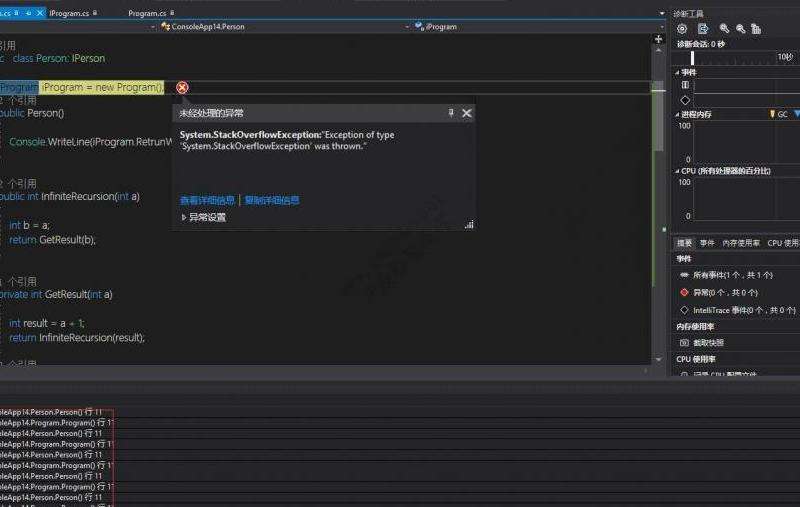The height and width of the screenshot is (507, 800).
Task: Collapse the CPU percentage graph section
Action: pyautogui.click(x=679, y=171)
